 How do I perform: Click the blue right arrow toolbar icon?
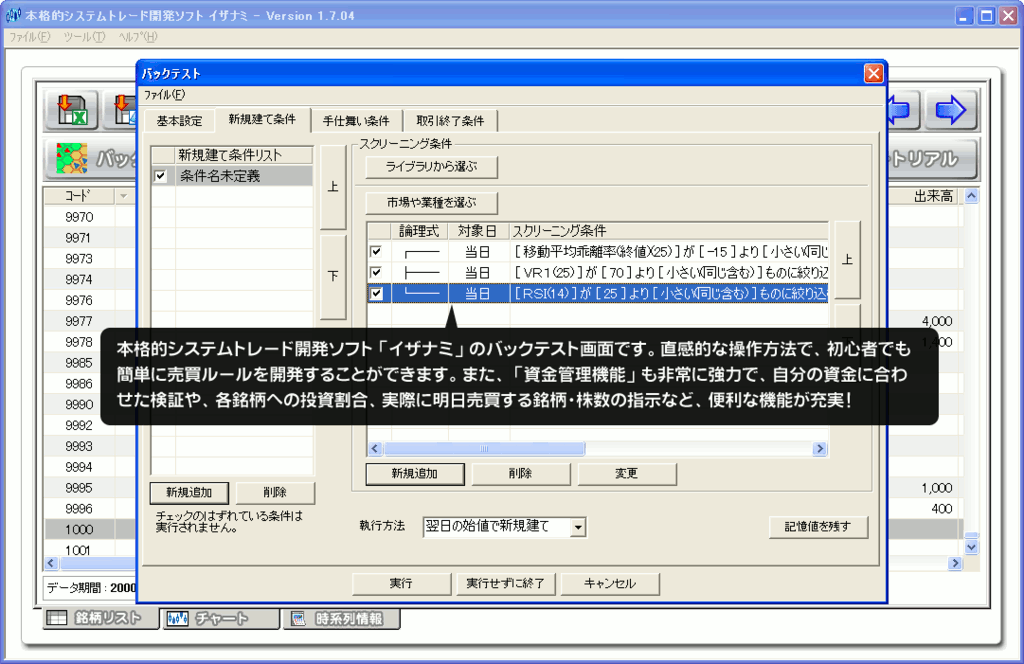pos(951,110)
